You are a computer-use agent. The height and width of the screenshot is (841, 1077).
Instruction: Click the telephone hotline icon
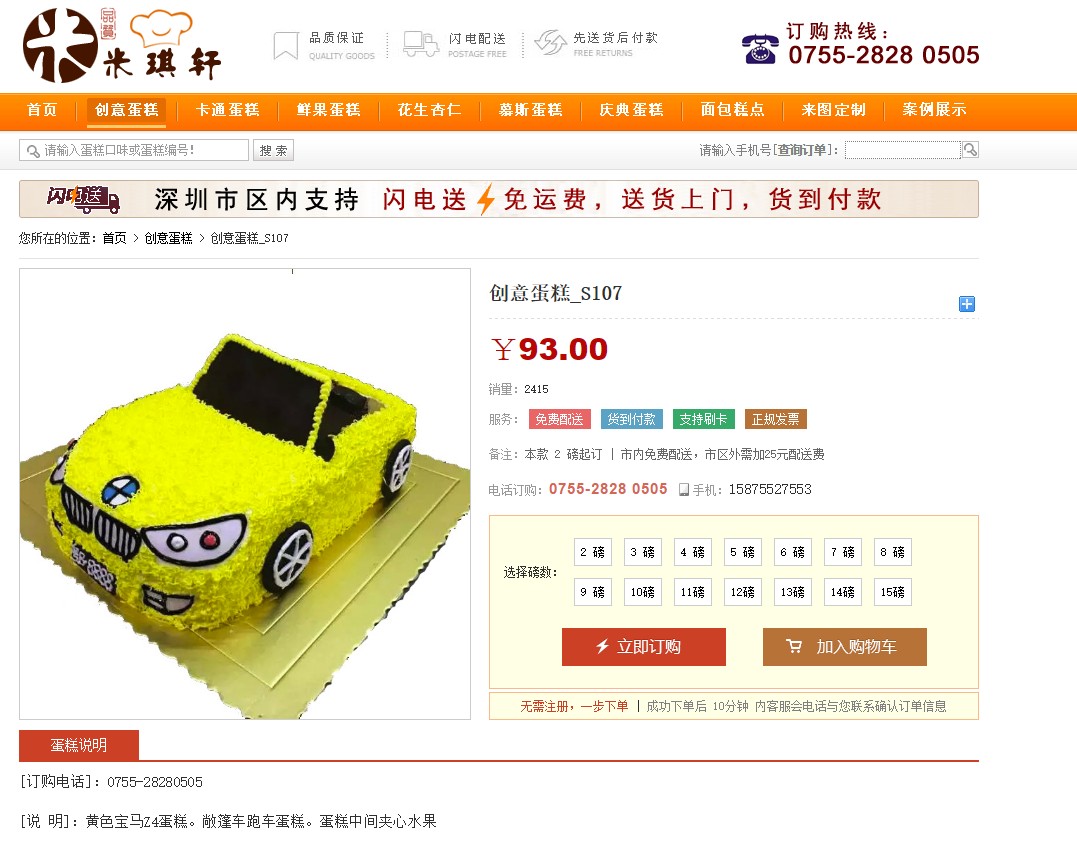tap(760, 49)
